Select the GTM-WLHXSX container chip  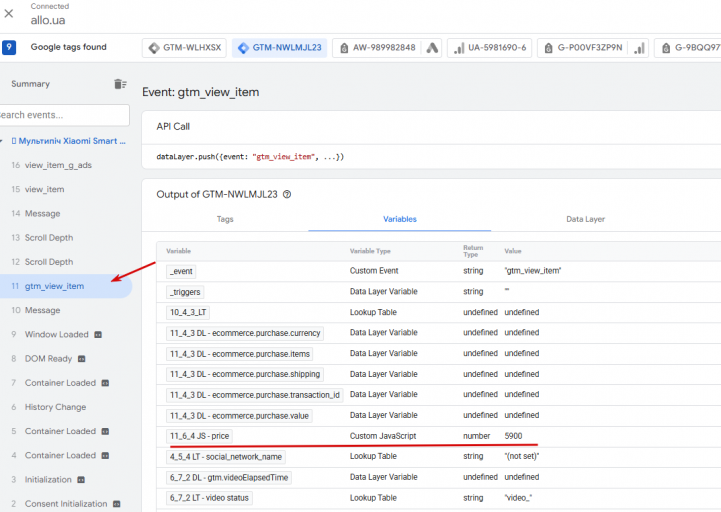coord(184,47)
